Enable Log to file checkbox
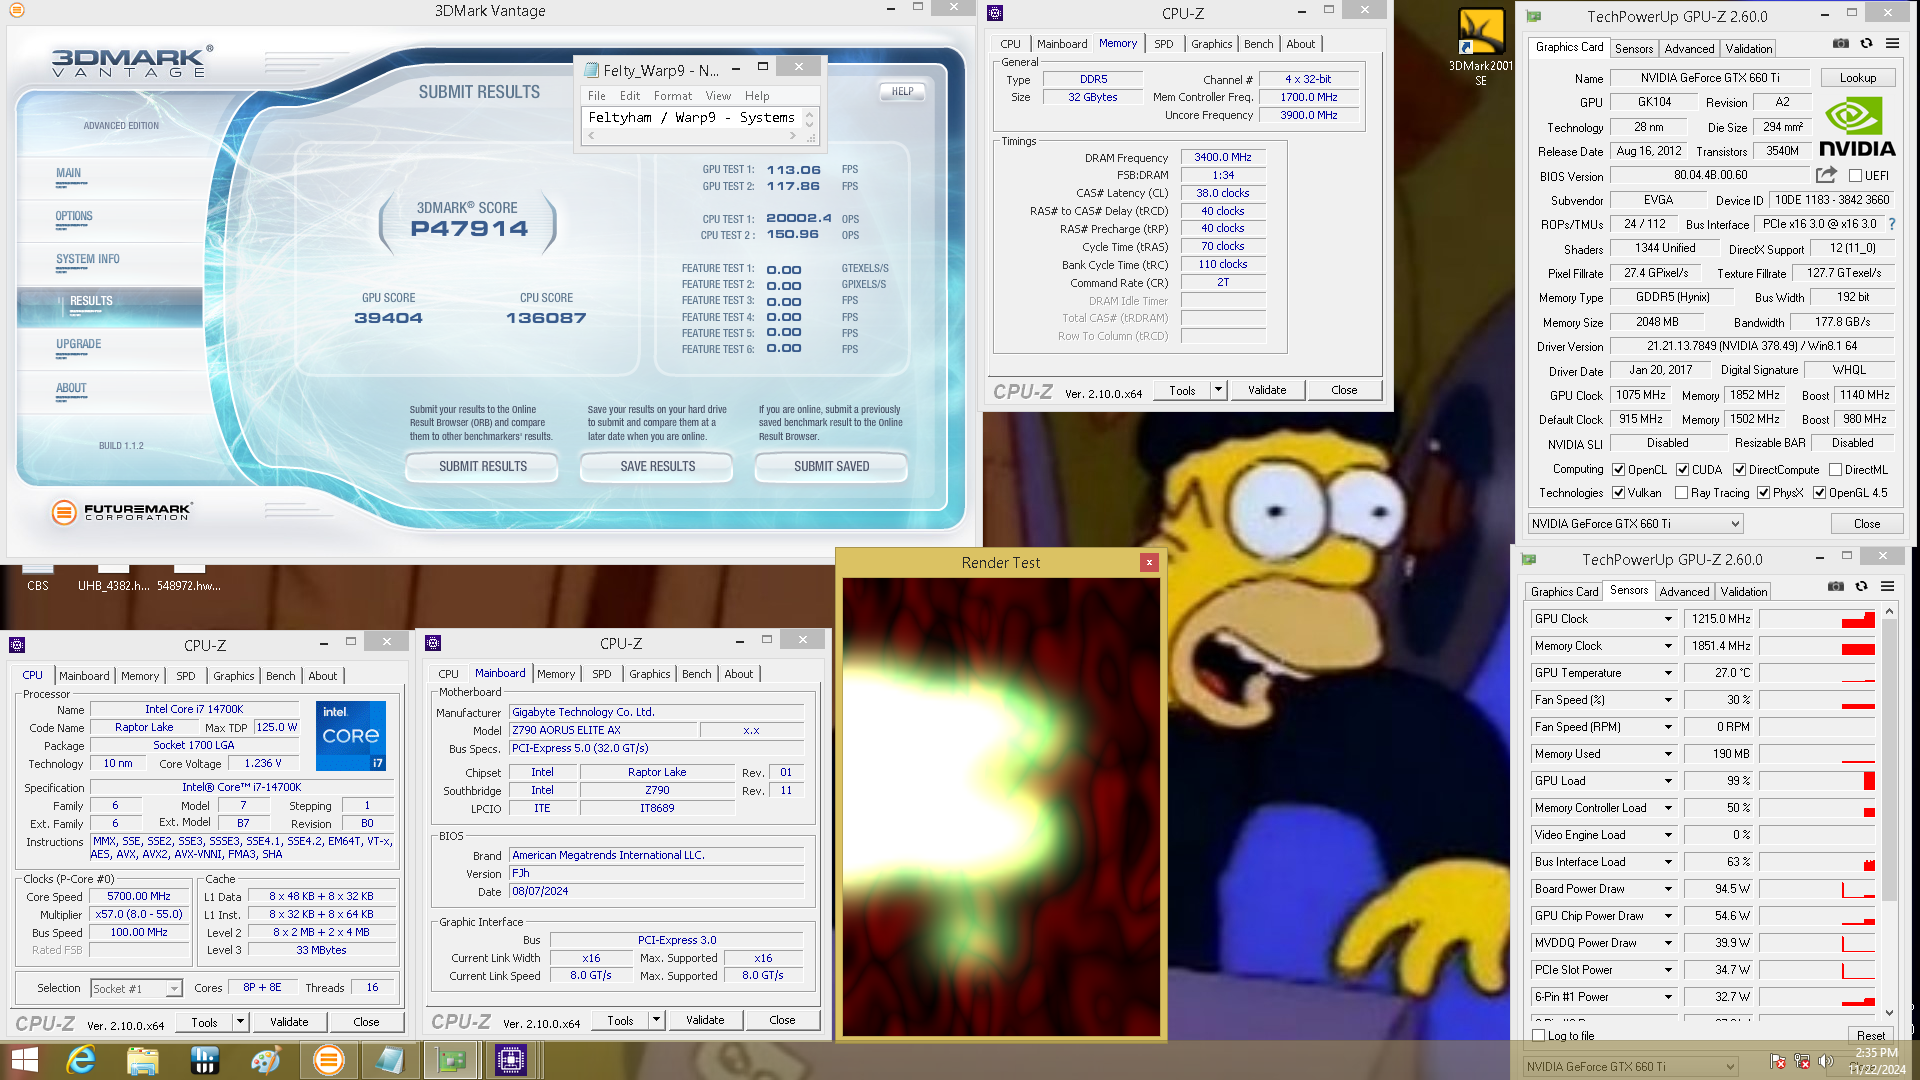This screenshot has height=1080, width=1920. [1539, 1036]
